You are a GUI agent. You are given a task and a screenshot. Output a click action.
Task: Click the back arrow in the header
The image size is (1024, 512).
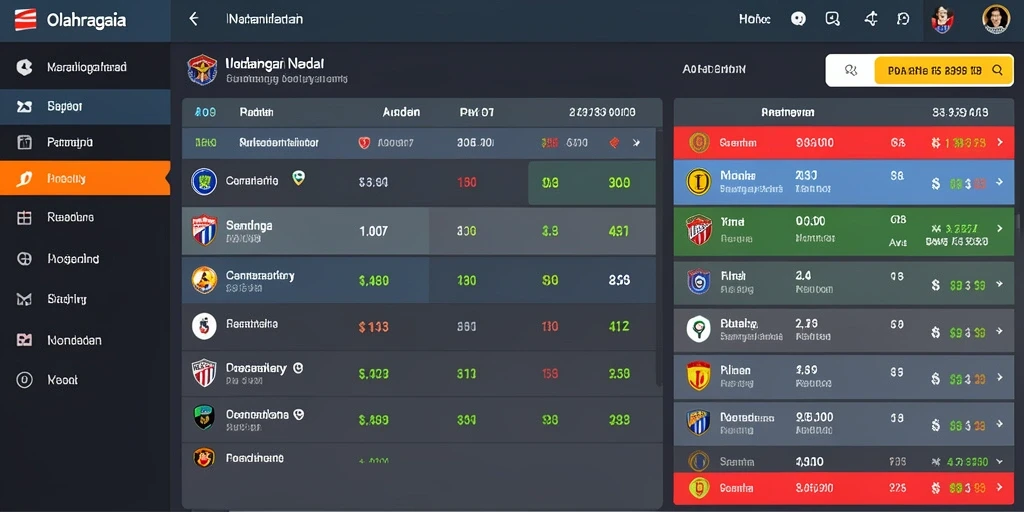tap(193, 19)
